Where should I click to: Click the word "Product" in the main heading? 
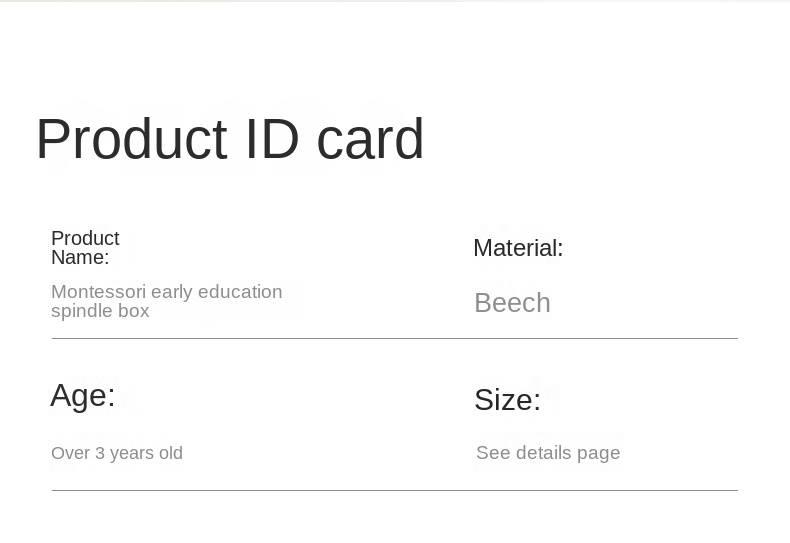(132, 139)
